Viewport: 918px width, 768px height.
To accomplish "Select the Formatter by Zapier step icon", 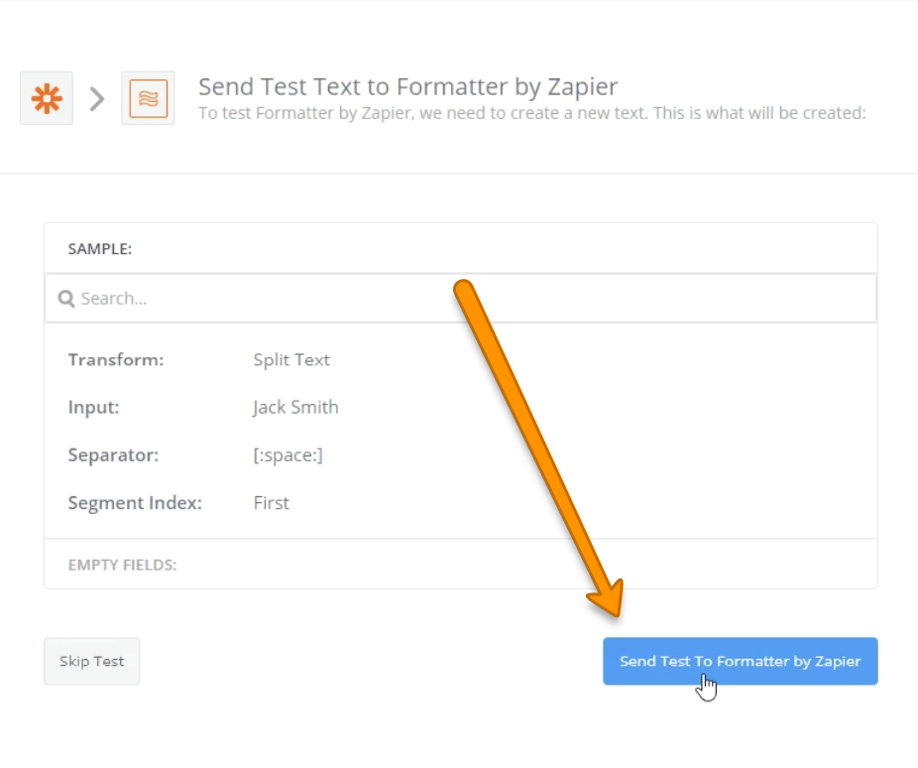I will (x=148, y=98).
